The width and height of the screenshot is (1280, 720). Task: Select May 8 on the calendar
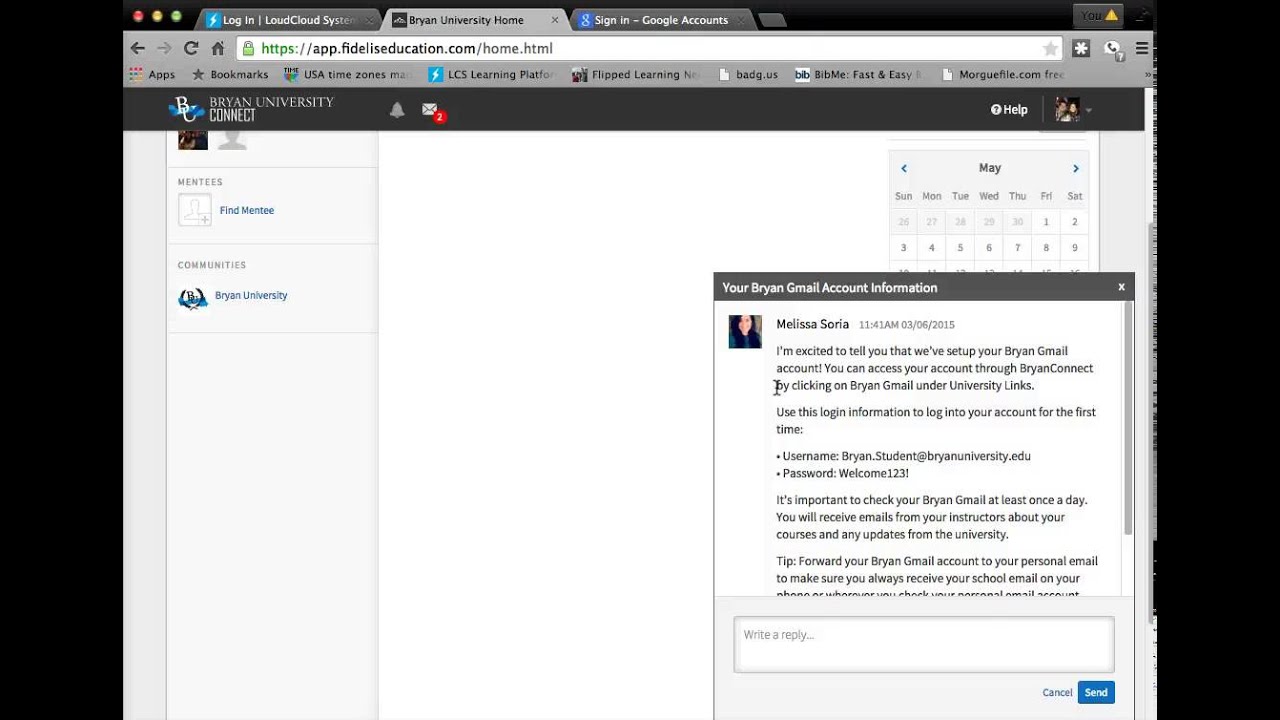point(1046,248)
